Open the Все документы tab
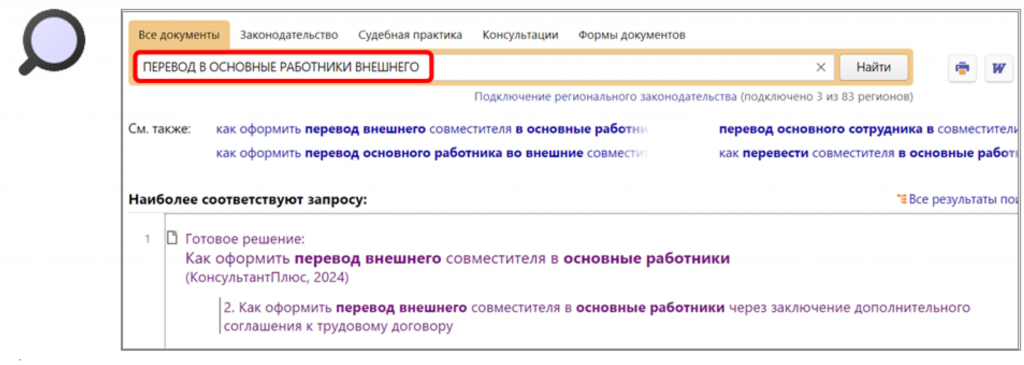 point(179,35)
